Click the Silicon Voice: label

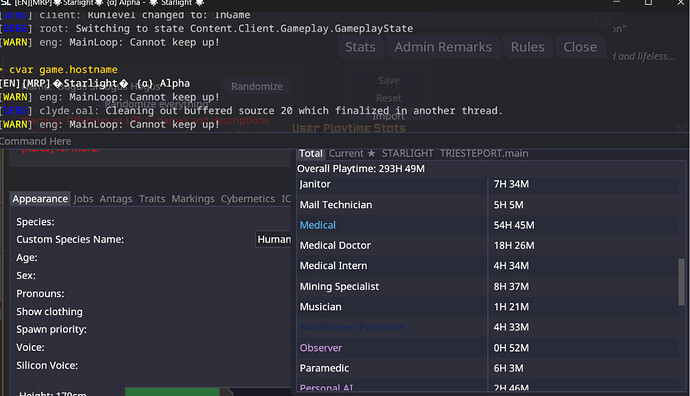[x=47, y=366]
